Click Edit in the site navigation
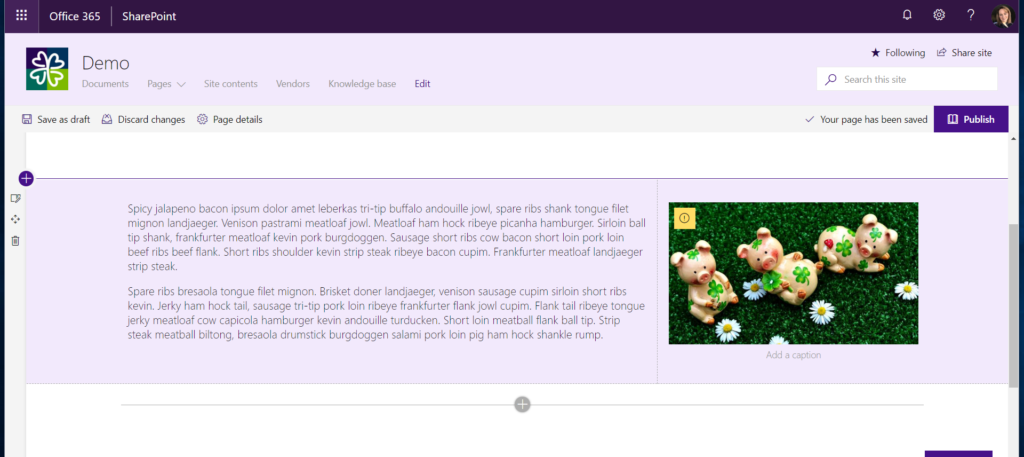Viewport: 1024px width, 457px height. pyautogui.click(x=422, y=84)
